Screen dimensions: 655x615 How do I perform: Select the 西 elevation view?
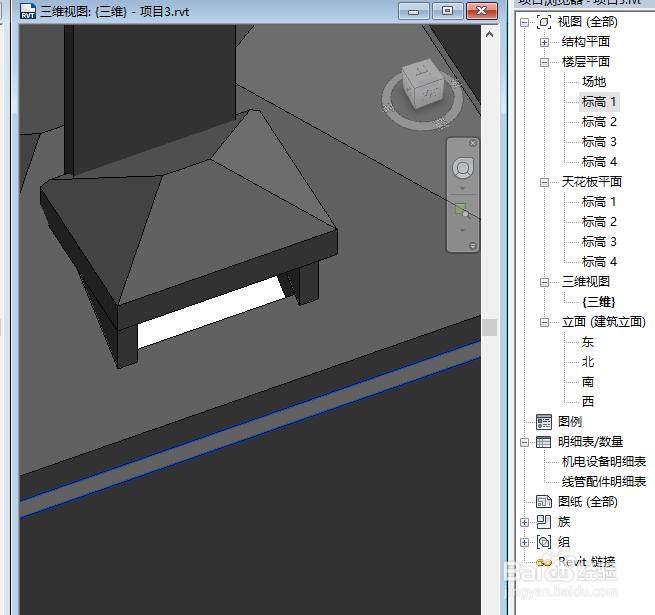[588, 402]
